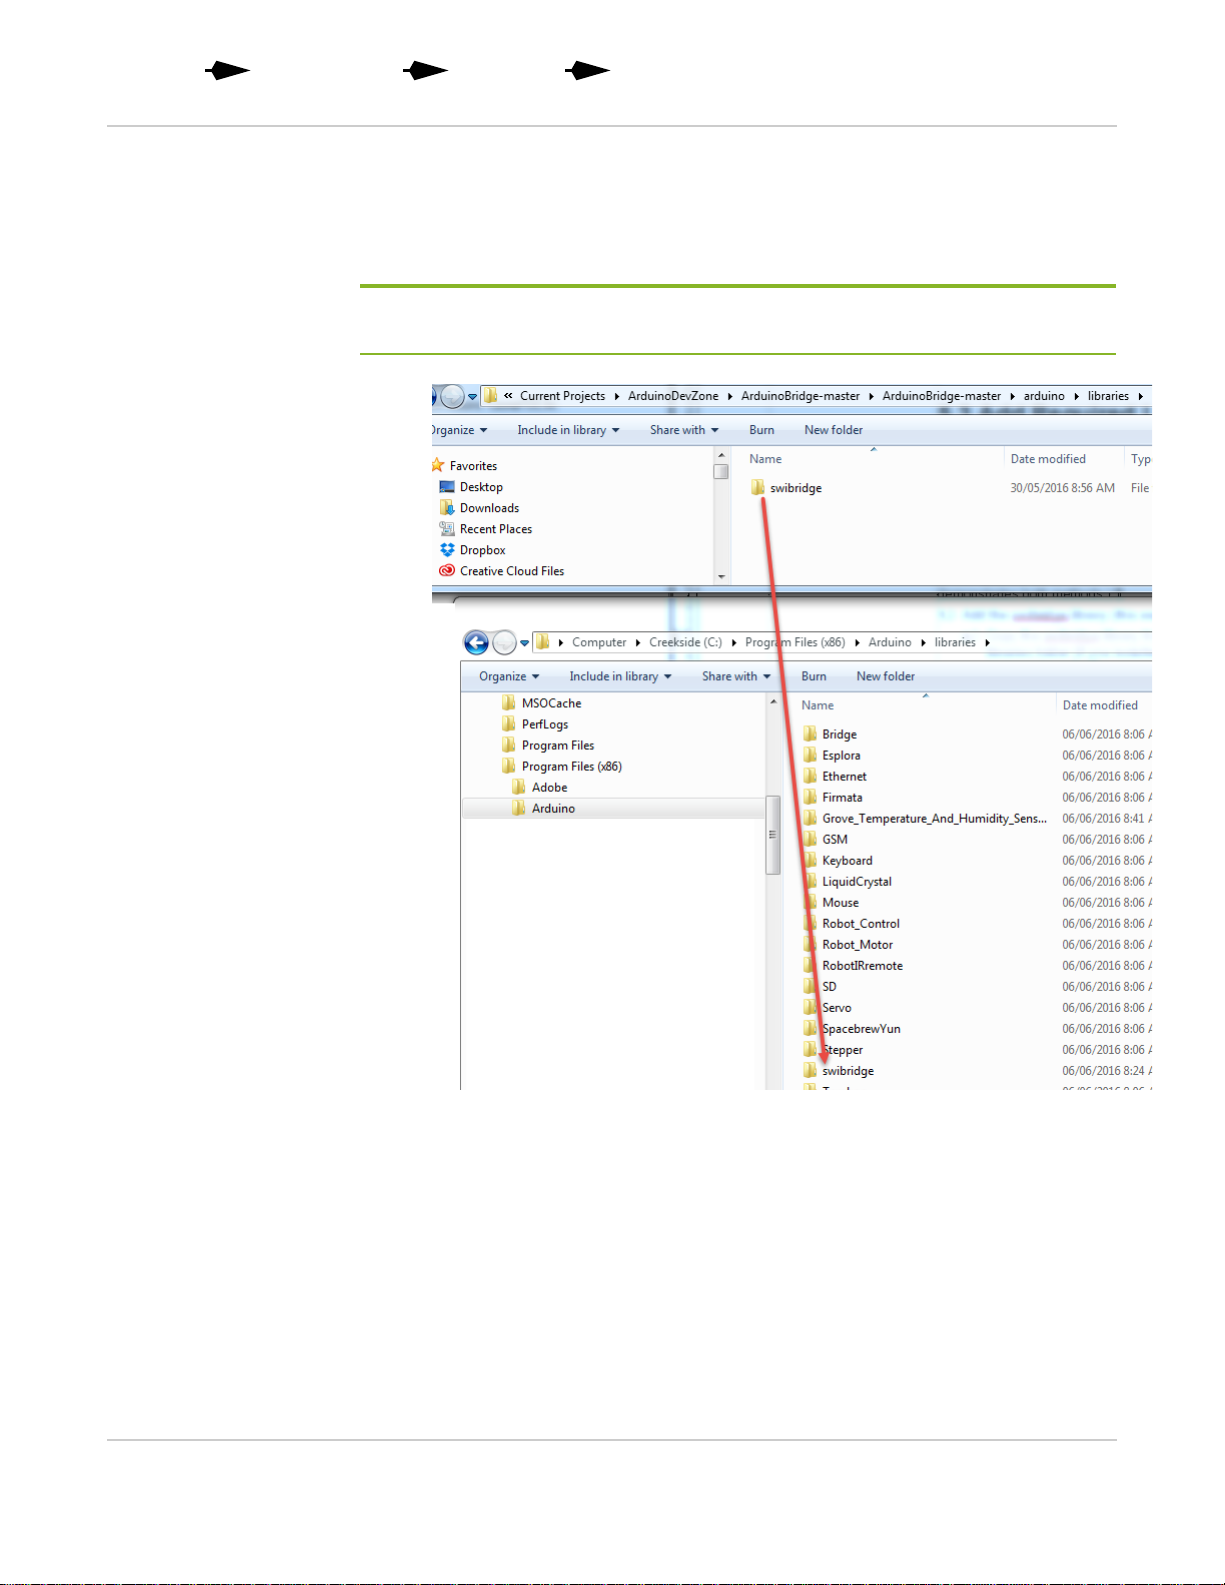The height and width of the screenshot is (1585, 1225).
Task: Select swibridge folder name in bottom window
Action: coord(848,1070)
